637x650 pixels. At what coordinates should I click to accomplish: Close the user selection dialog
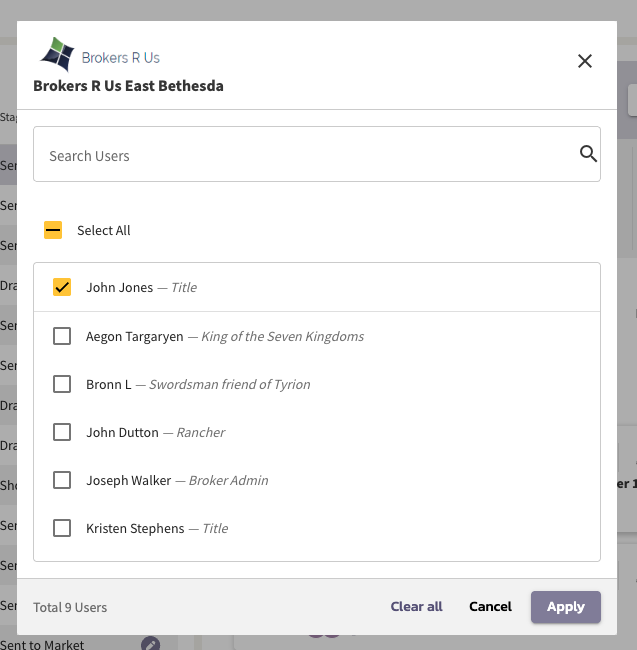(585, 61)
